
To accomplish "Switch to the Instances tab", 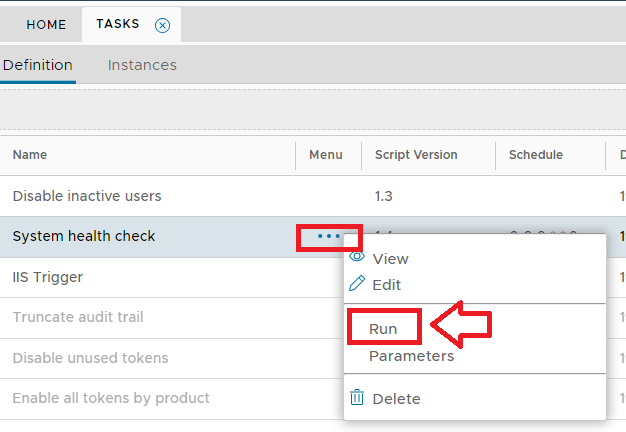I will click(142, 65).
